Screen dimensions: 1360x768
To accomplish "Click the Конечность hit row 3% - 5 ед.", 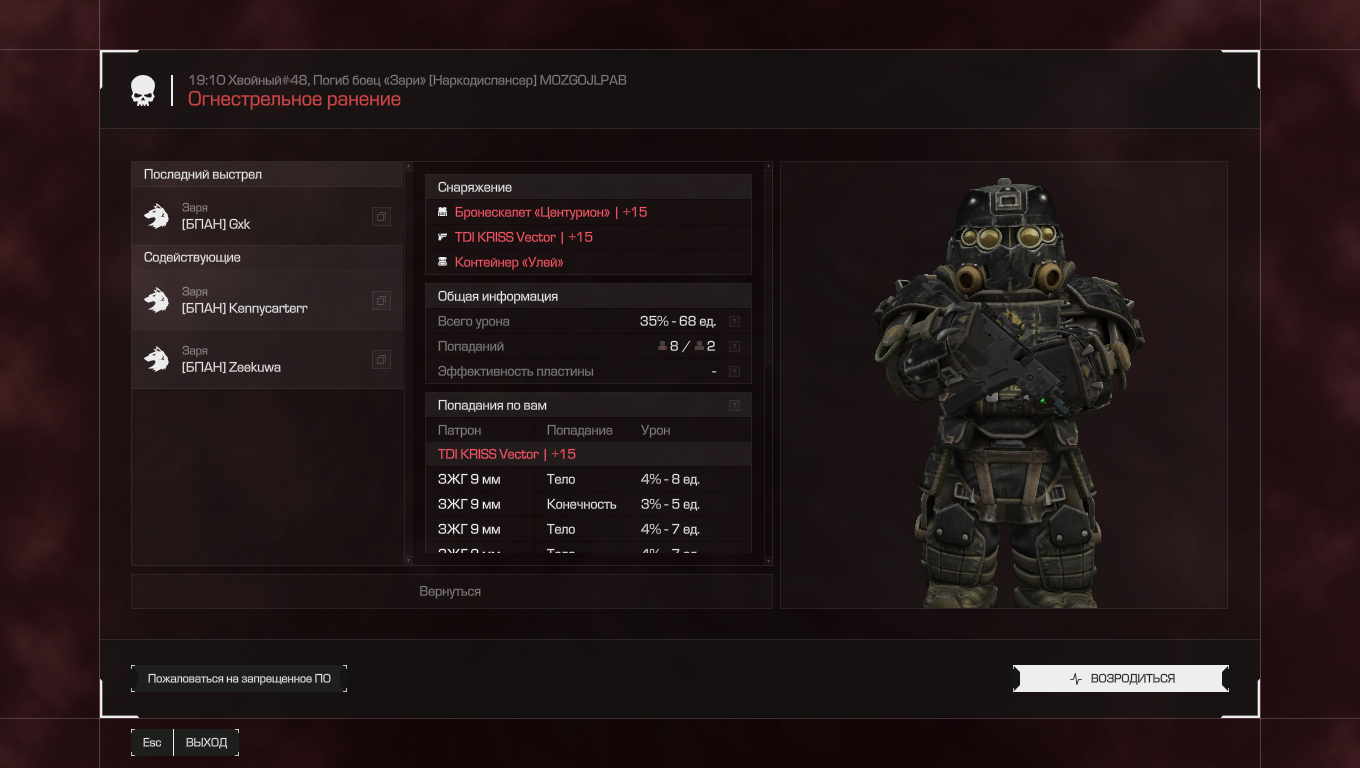I will click(588, 504).
